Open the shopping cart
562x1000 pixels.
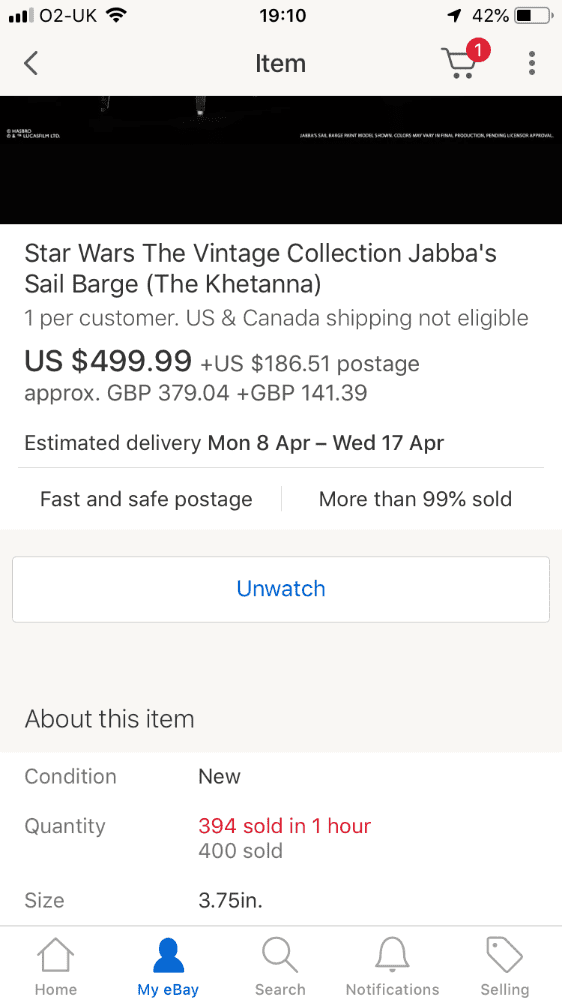pos(461,62)
